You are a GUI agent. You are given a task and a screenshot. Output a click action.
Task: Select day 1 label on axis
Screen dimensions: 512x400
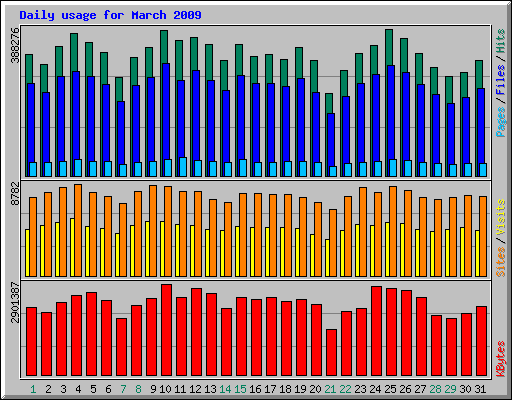pyautogui.click(x=33, y=389)
